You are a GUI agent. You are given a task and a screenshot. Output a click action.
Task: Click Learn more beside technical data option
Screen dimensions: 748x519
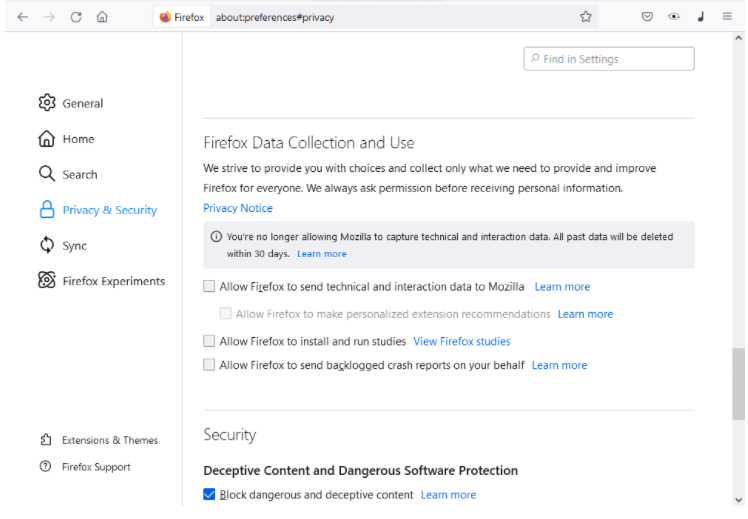[562, 287]
